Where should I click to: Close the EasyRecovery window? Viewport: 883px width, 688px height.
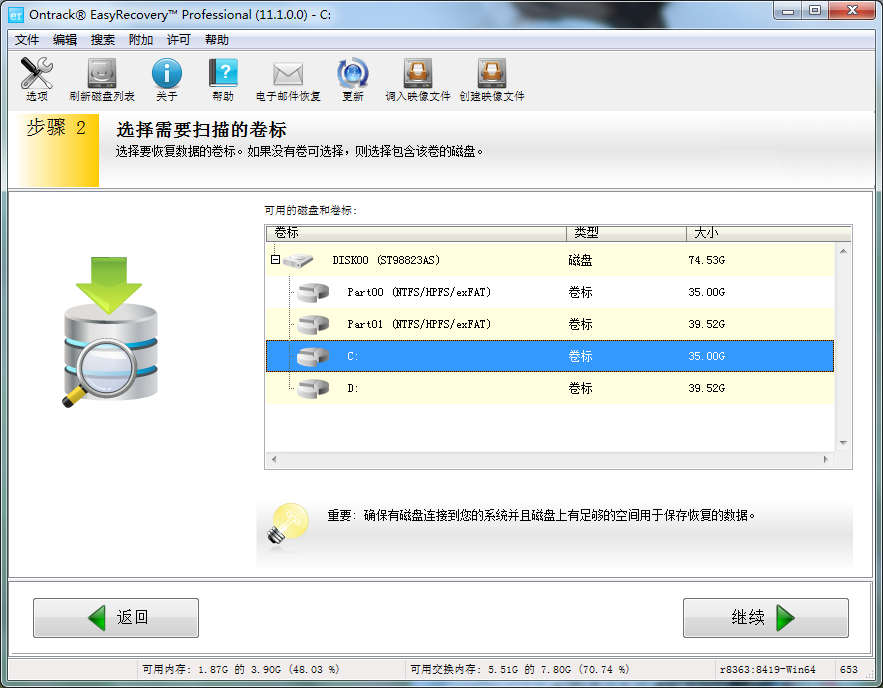tap(853, 11)
